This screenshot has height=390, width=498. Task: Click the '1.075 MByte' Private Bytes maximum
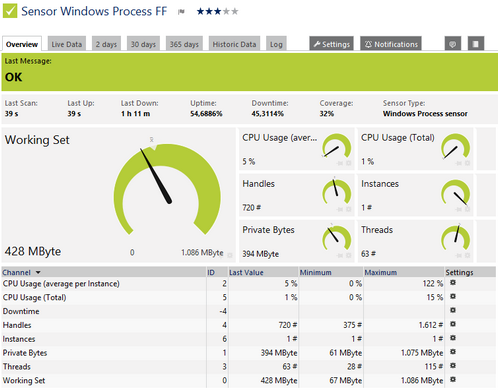click(422, 353)
